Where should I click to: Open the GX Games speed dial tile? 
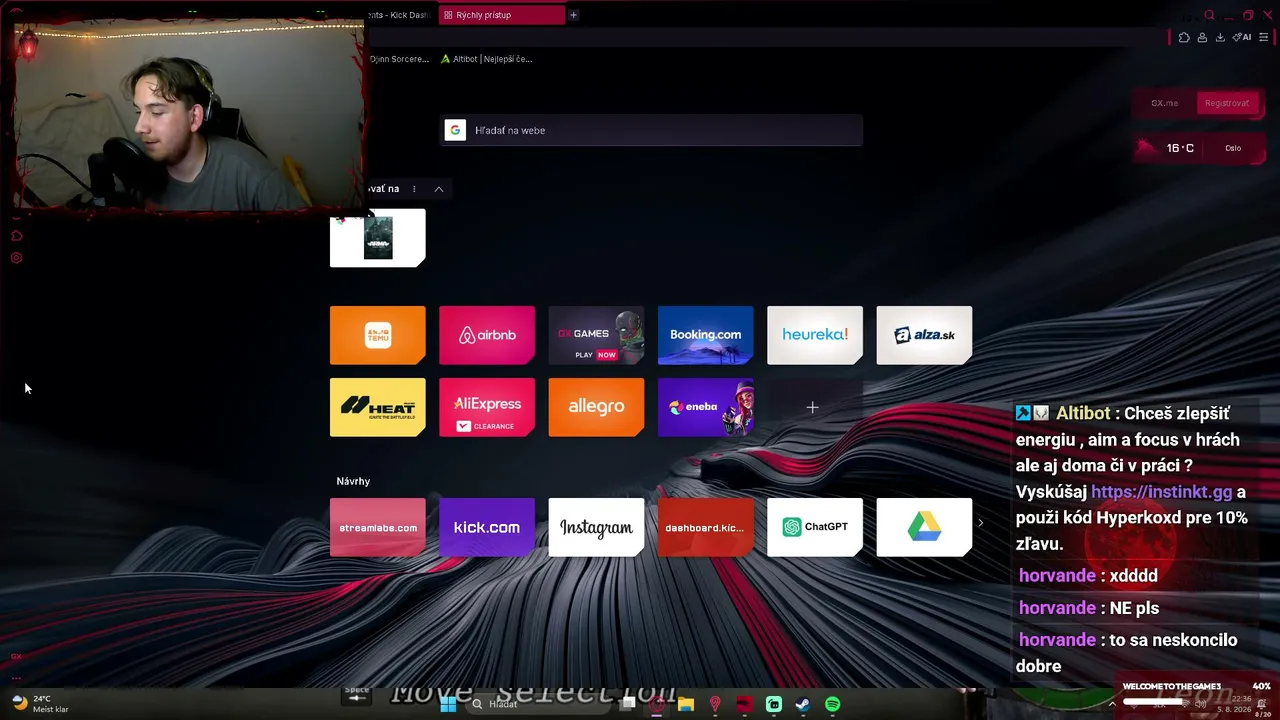click(x=596, y=335)
